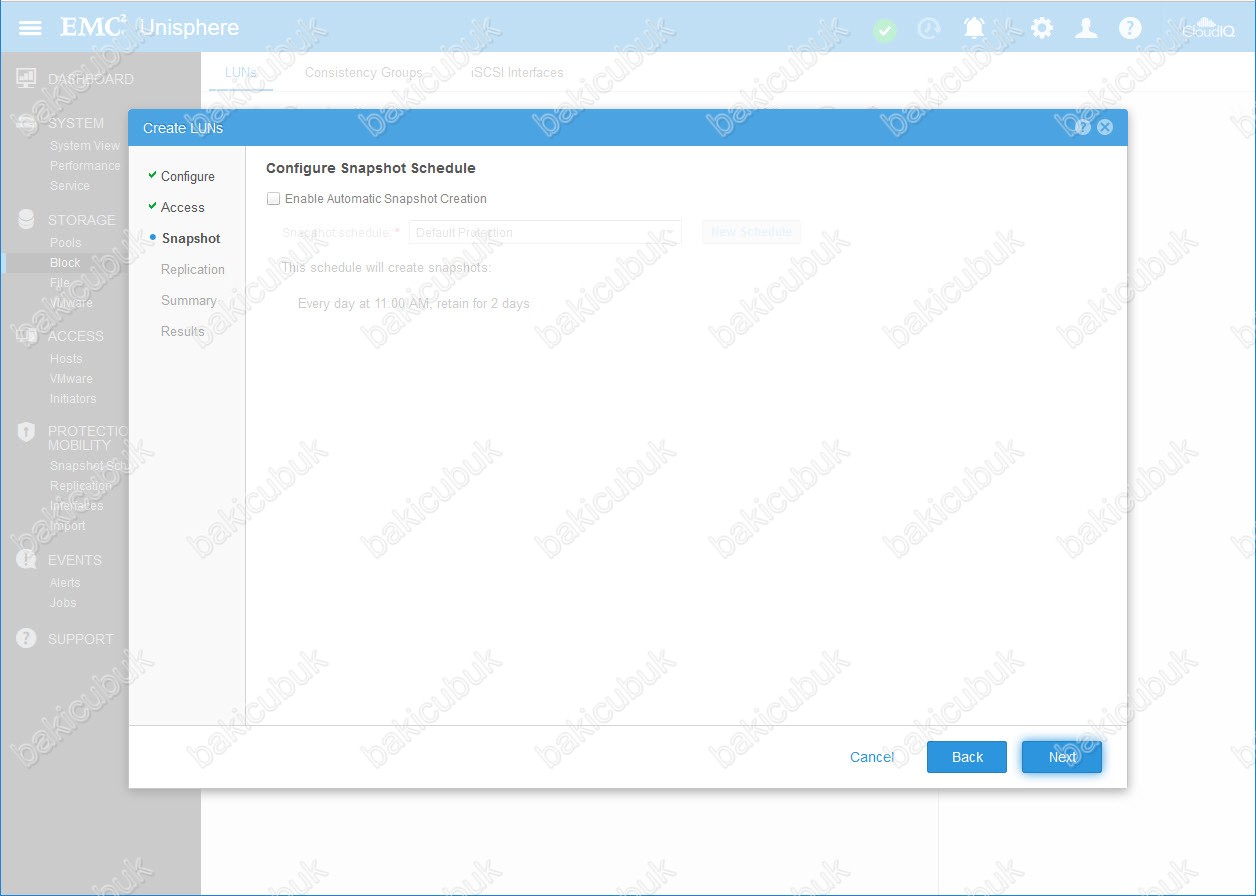Open help for the Create LUNs dialog
Screen dimensions: 1256x896
click(1083, 127)
